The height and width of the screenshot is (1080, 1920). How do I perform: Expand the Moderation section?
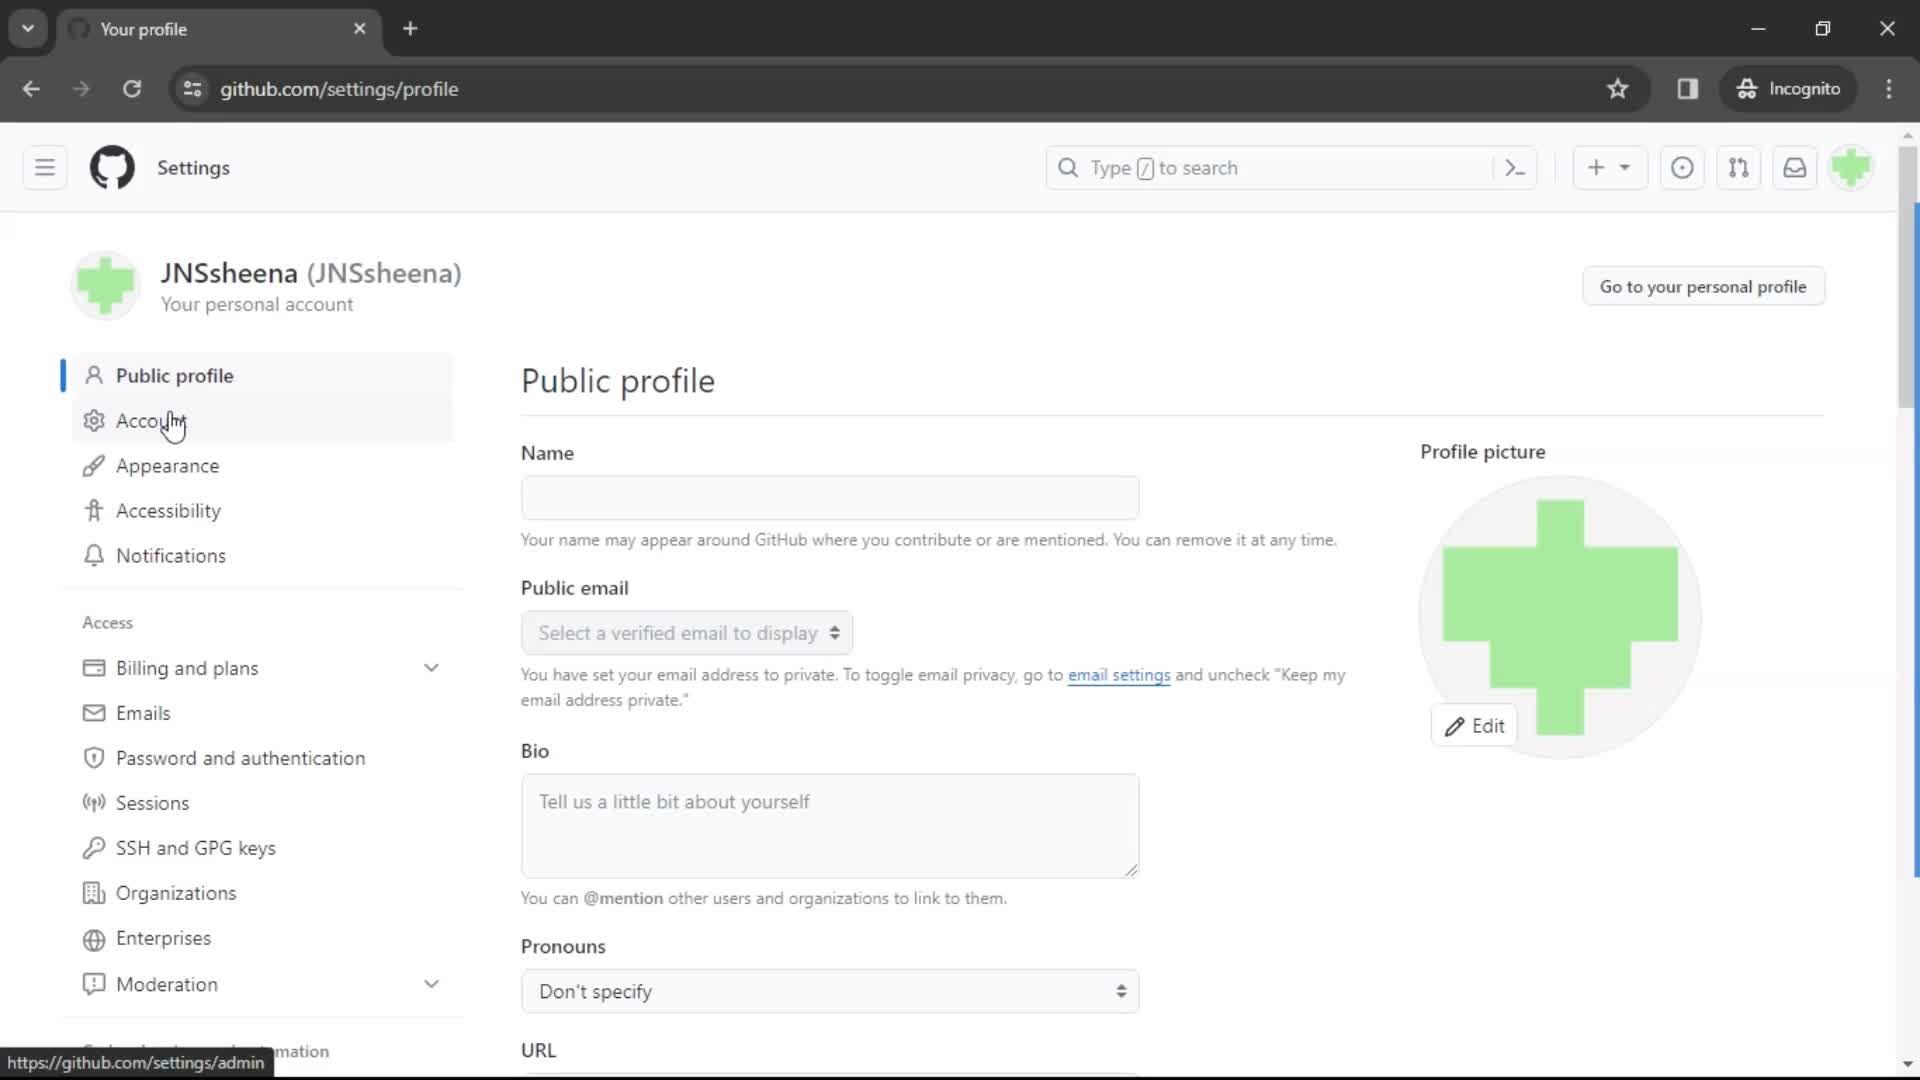pyautogui.click(x=431, y=984)
